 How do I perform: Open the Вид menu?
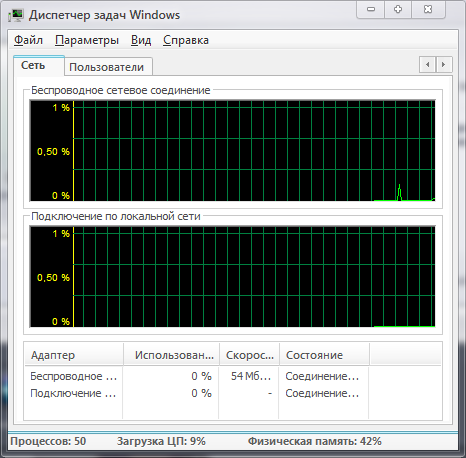[x=141, y=40]
